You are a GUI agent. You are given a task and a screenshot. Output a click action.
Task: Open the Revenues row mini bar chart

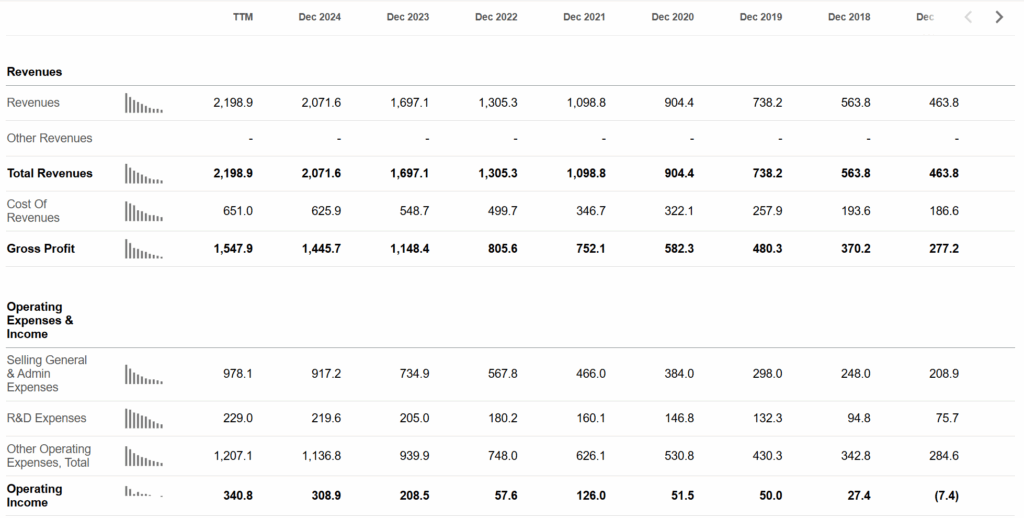pyautogui.click(x=144, y=103)
